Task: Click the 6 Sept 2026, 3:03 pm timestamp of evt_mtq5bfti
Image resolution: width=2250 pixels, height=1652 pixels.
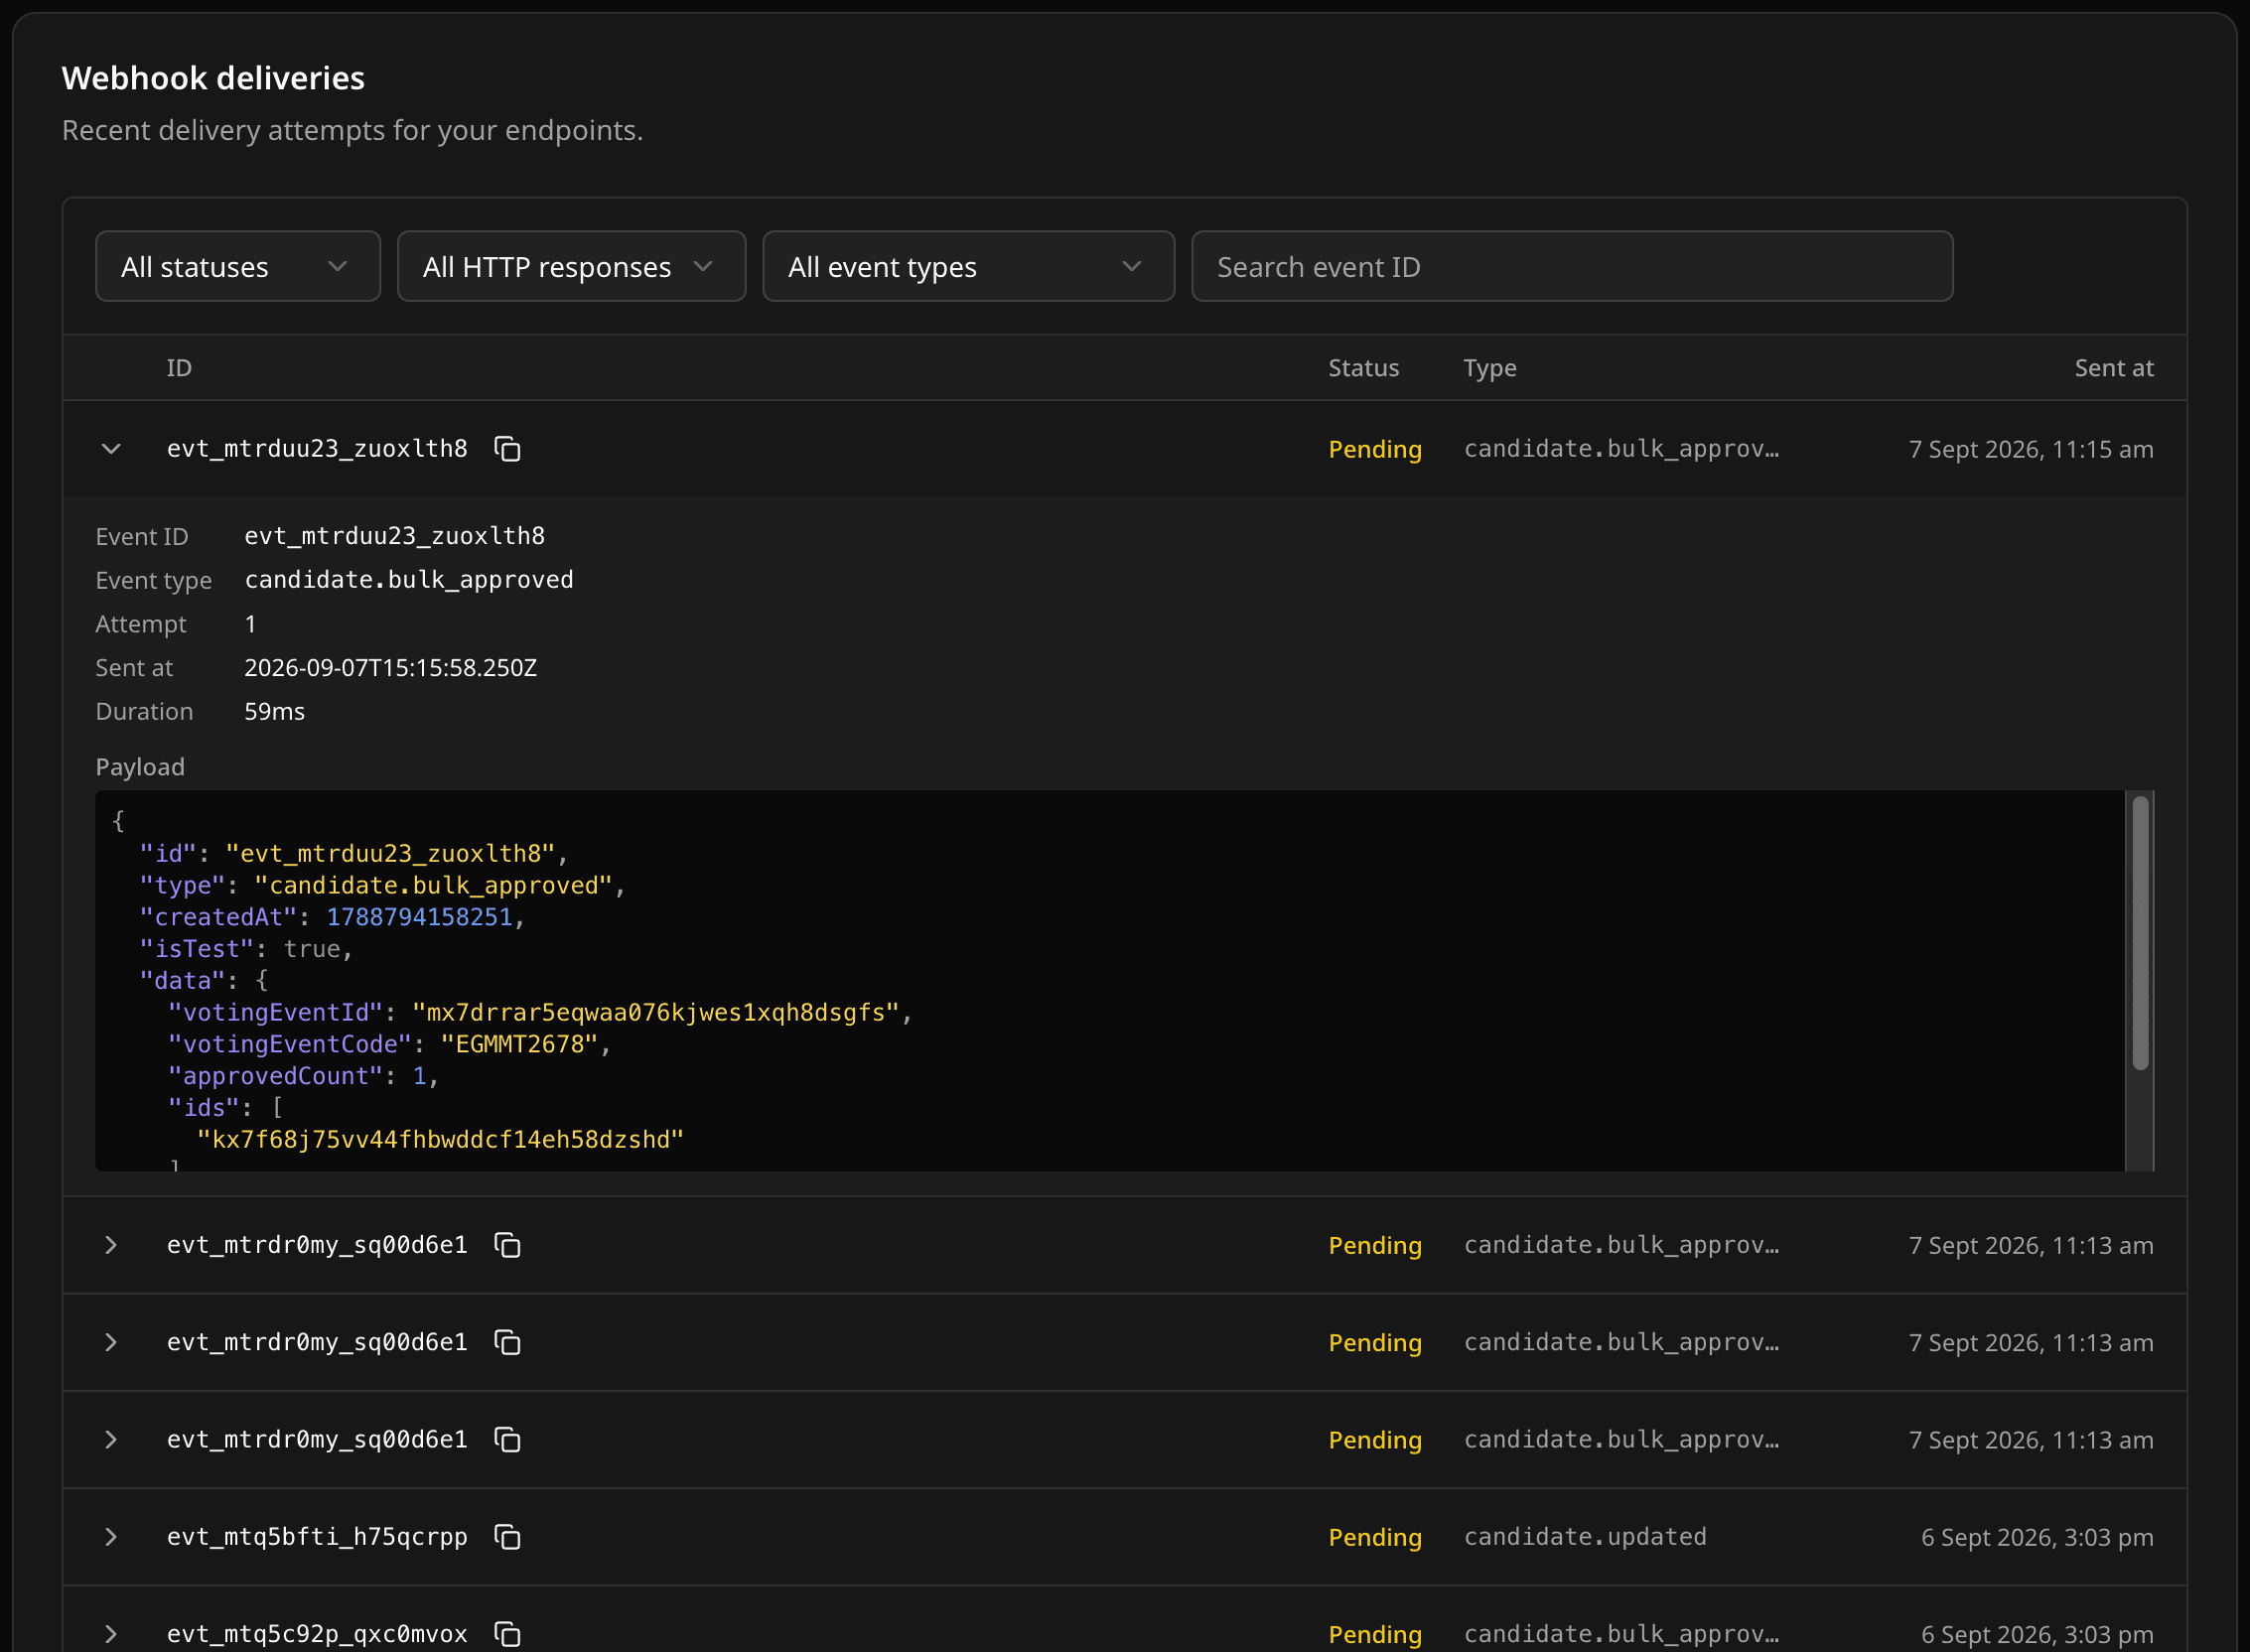Action: 2037,1537
